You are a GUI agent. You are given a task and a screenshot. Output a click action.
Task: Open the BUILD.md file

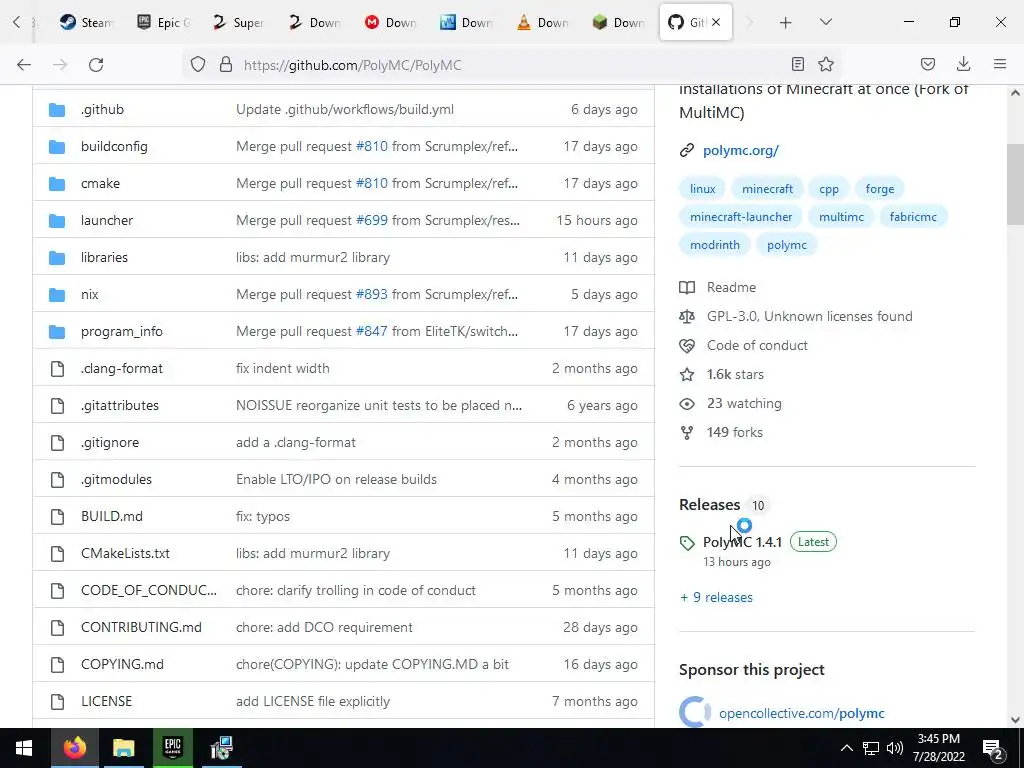112,516
